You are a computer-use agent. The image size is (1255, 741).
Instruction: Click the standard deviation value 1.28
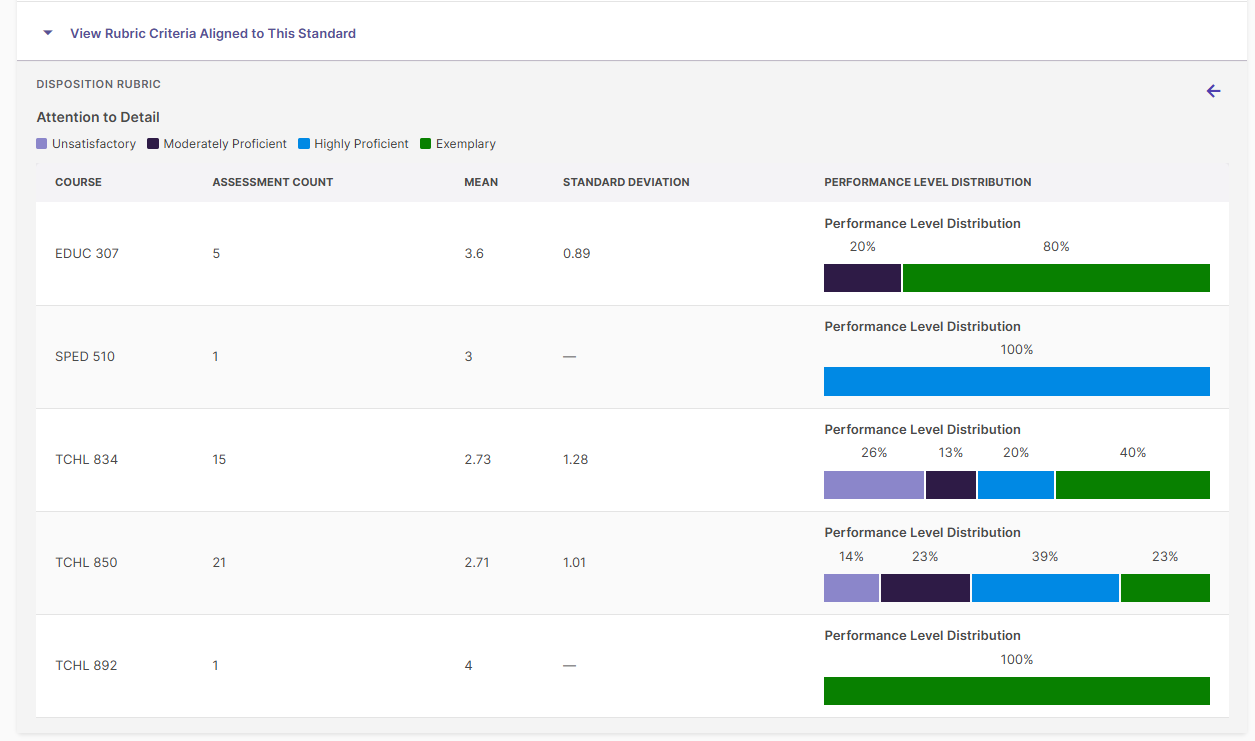(576, 460)
